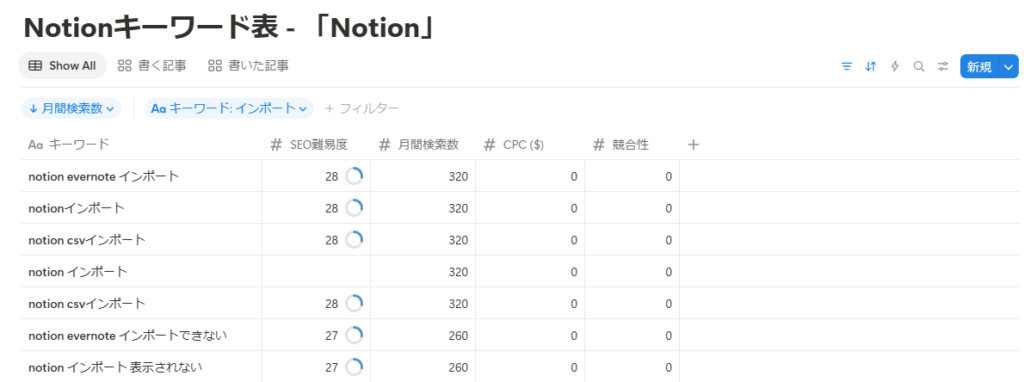Expand the 新規 button dropdown arrow

[x=1010, y=66]
